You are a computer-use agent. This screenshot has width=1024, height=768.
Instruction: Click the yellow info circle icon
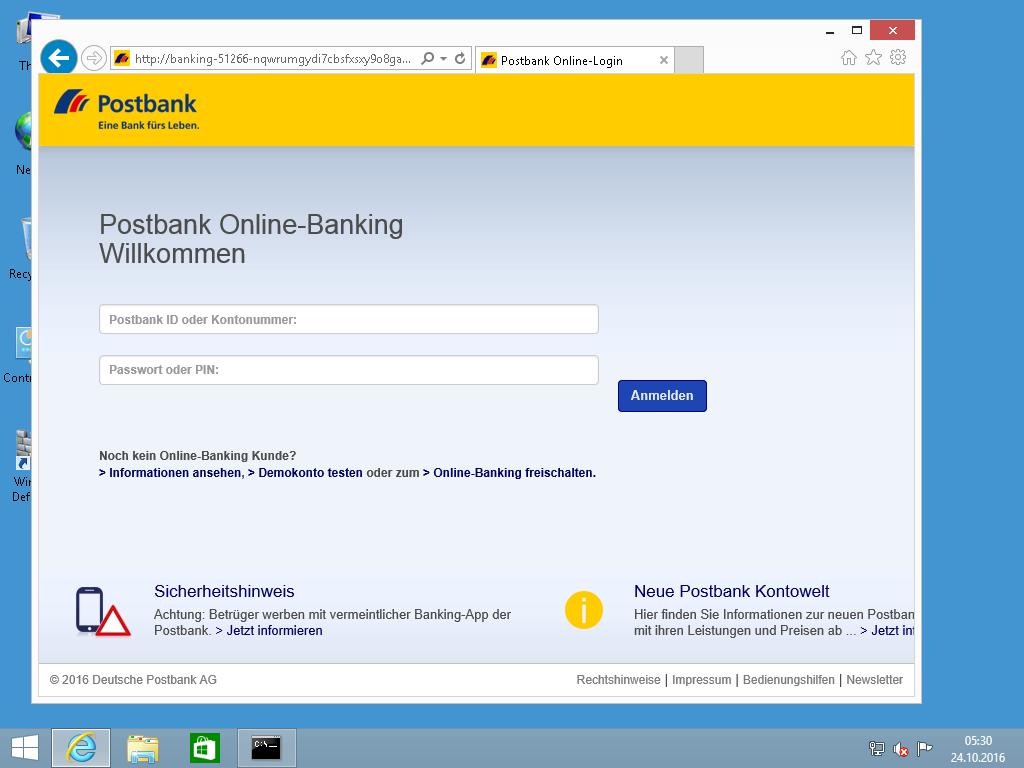[x=583, y=610]
